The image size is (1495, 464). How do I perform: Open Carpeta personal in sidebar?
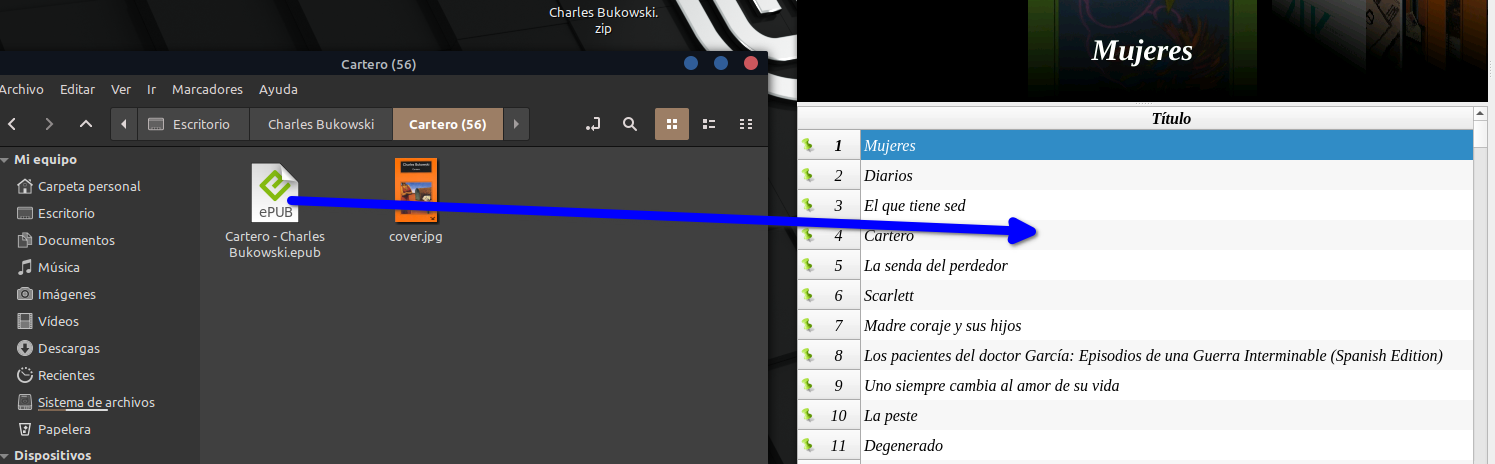coord(89,186)
